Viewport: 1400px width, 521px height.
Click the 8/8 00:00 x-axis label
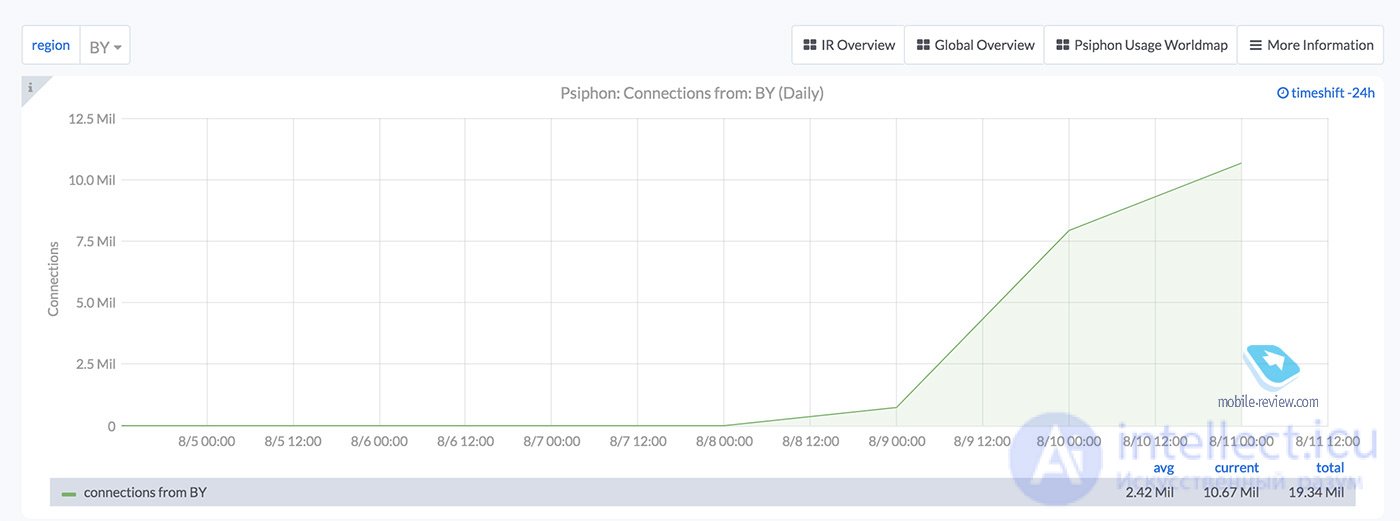click(724, 441)
